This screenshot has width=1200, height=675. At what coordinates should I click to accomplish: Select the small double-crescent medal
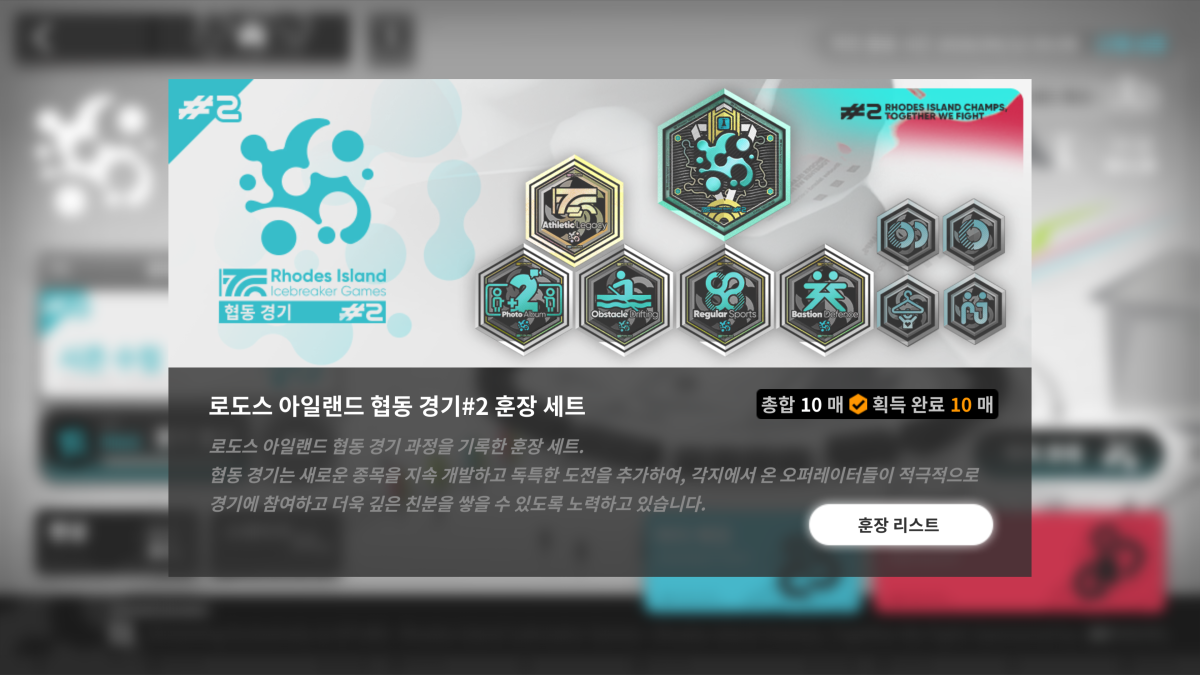coord(908,234)
